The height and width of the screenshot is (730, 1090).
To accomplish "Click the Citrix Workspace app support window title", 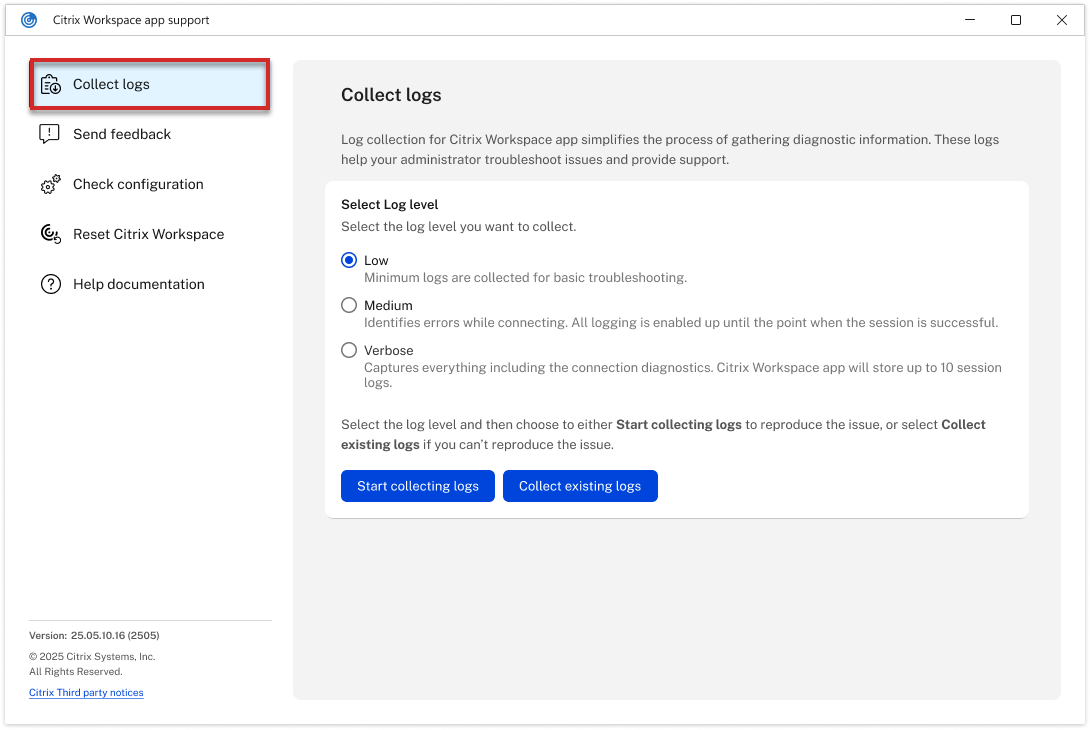I will [x=131, y=20].
